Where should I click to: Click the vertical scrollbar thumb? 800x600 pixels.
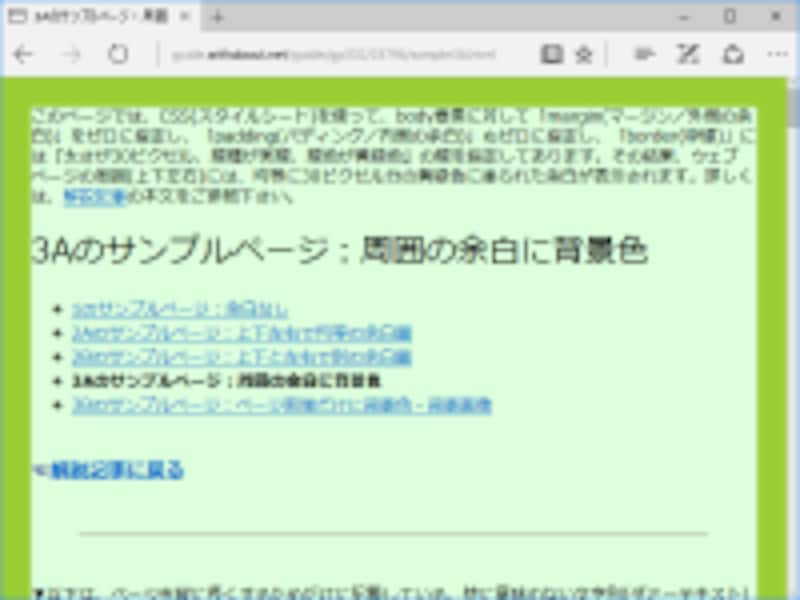coord(793,107)
